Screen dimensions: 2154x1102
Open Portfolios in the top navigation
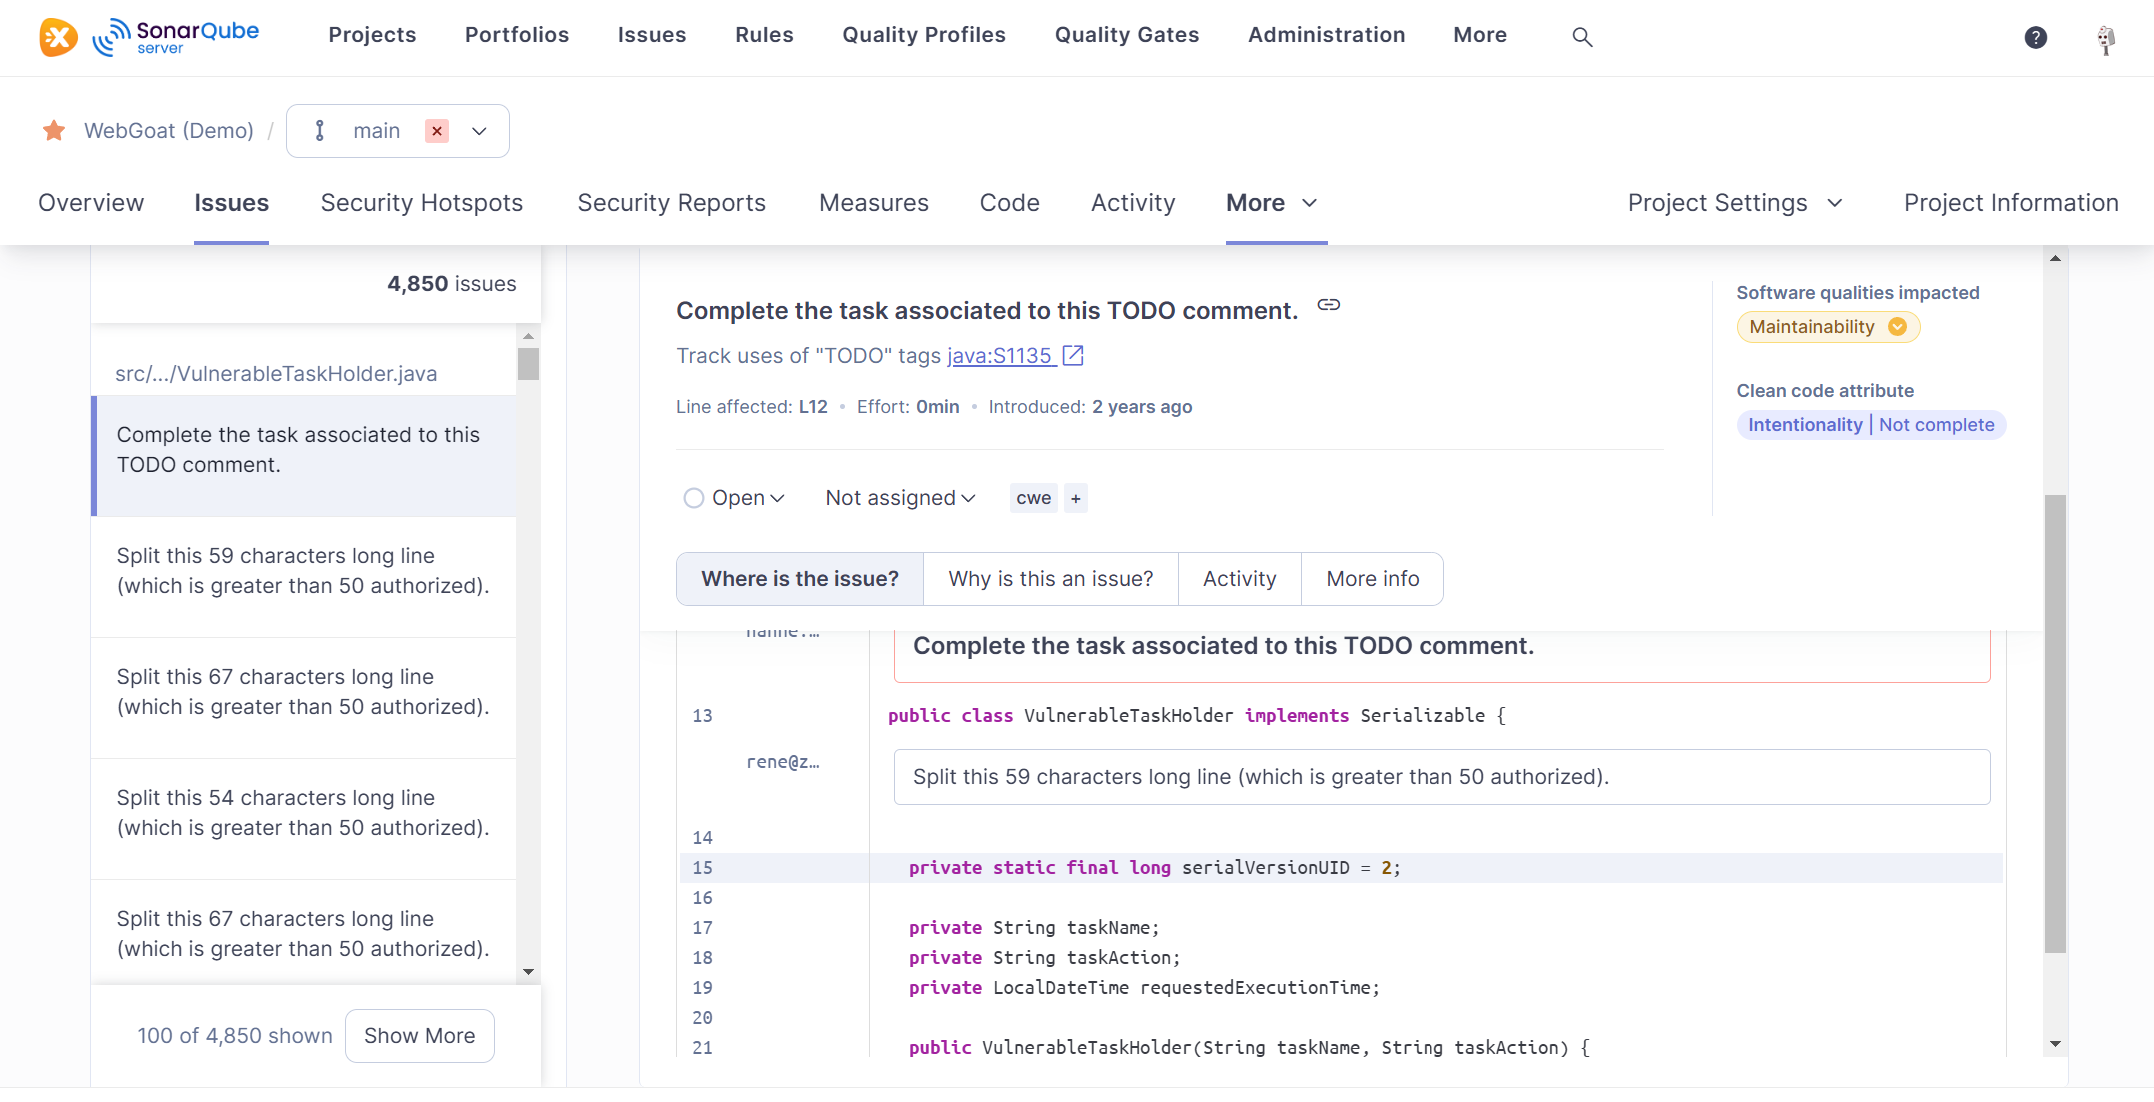coord(517,35)
